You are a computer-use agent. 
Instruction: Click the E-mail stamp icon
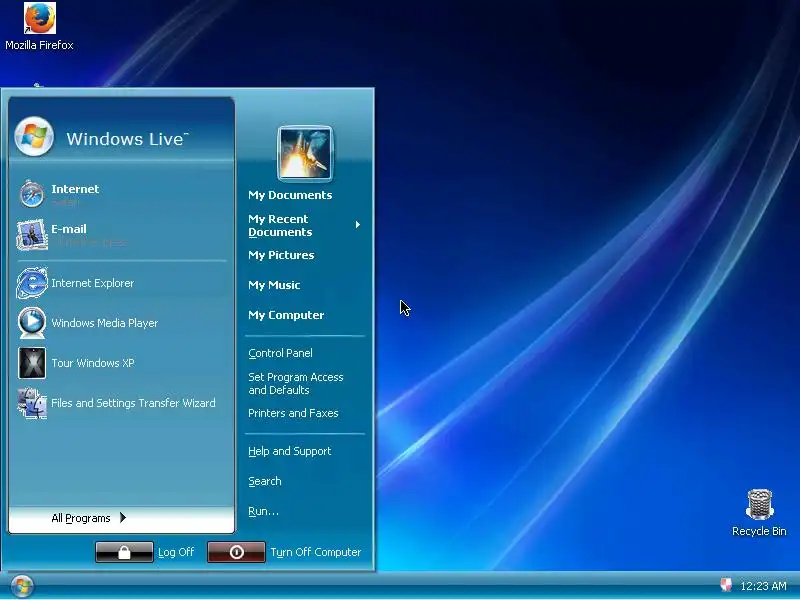click(32, 235)
